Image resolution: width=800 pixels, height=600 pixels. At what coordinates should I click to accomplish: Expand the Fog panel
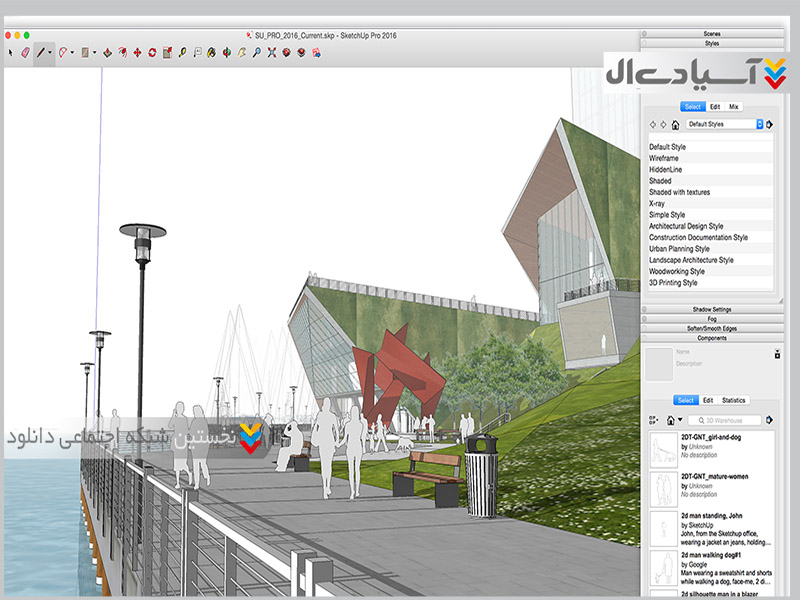[x=712, y=319]
